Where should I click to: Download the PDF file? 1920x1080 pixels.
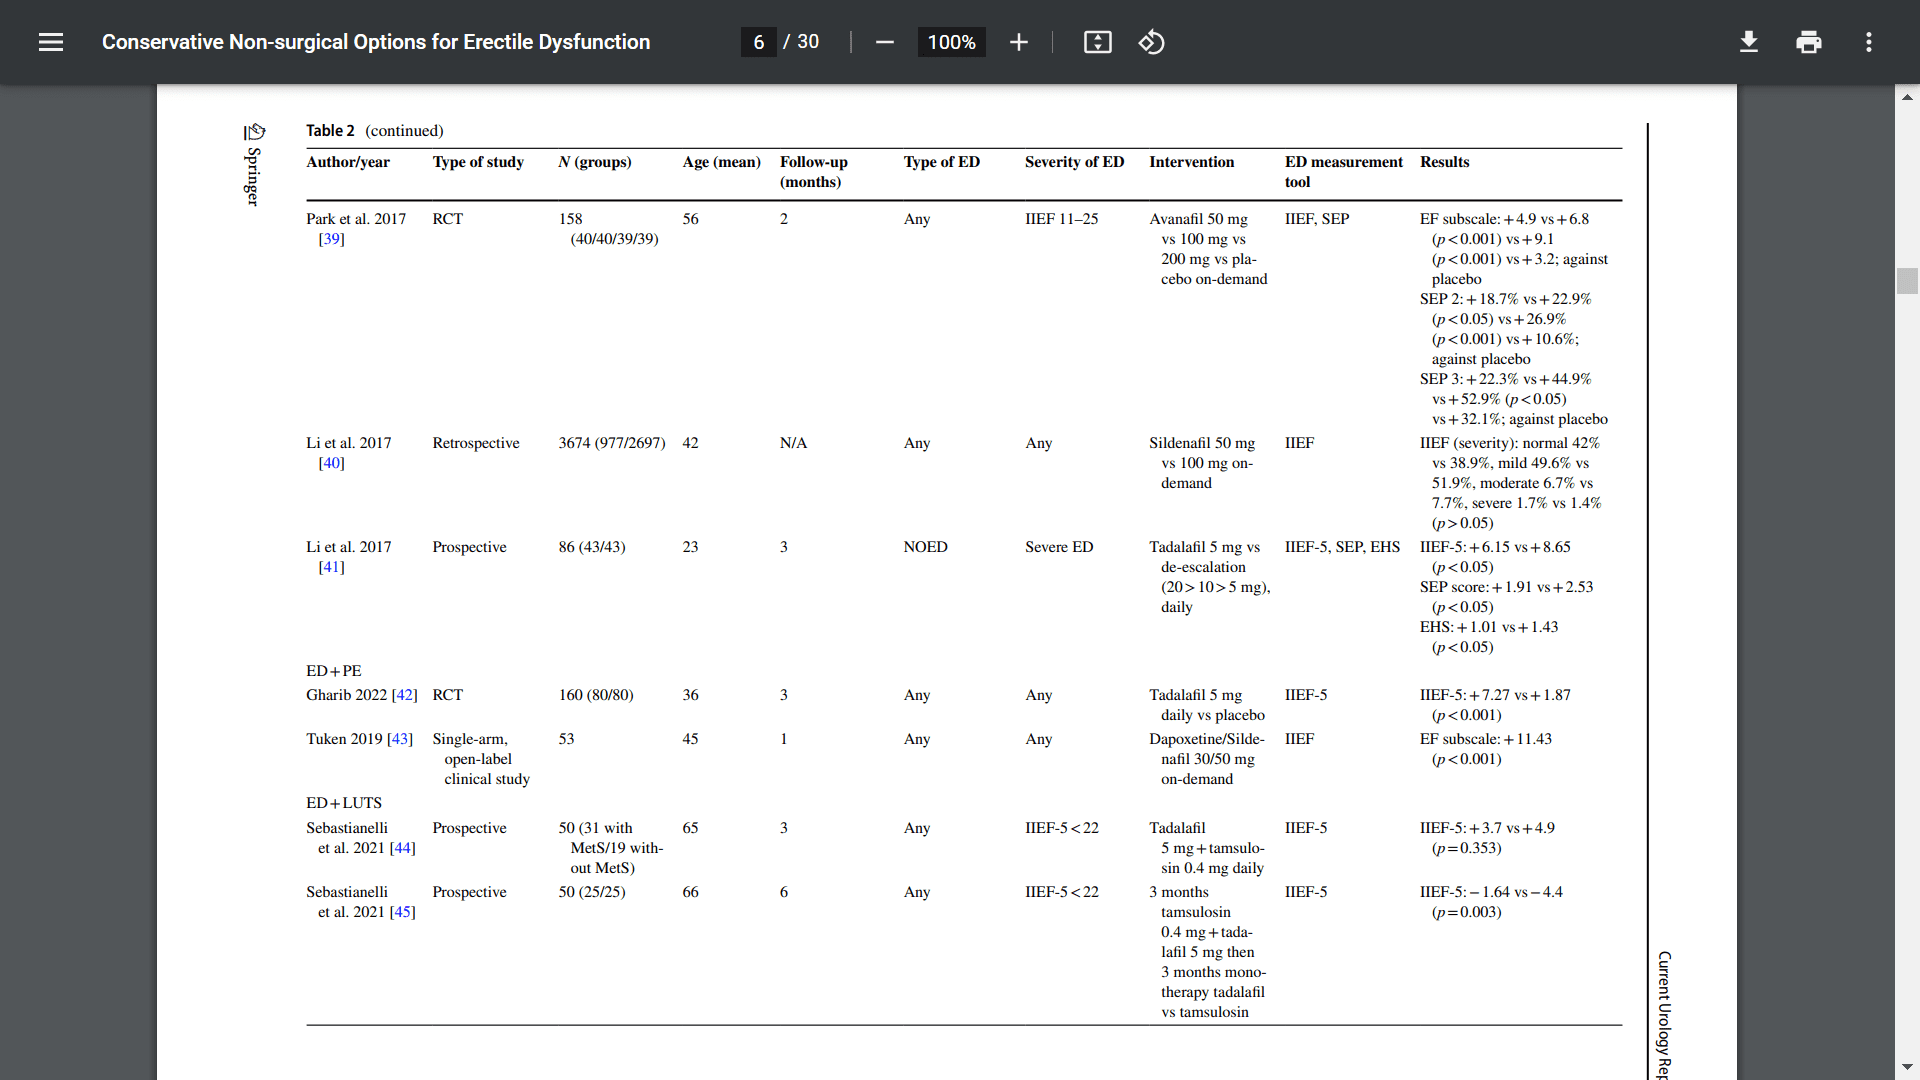point(1748,42)
